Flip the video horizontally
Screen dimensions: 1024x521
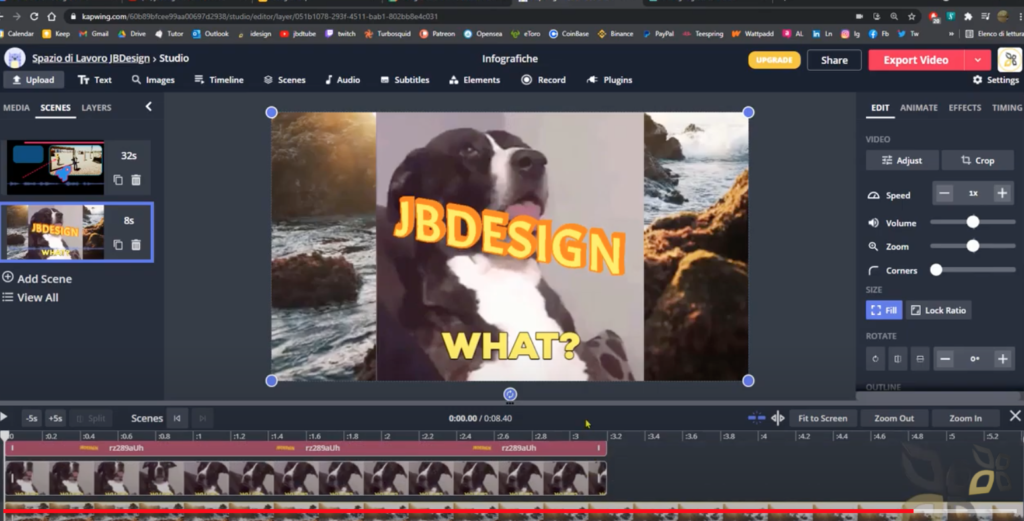897,358
